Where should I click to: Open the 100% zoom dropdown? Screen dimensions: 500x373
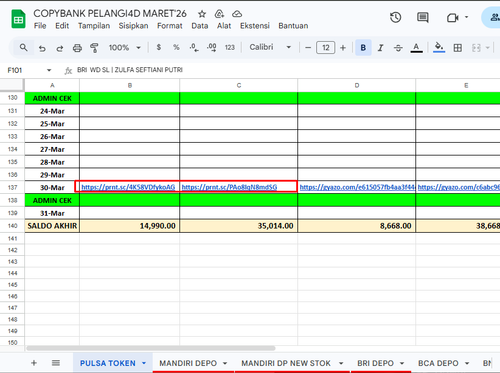pyautogui.click(x=124, y=48)
